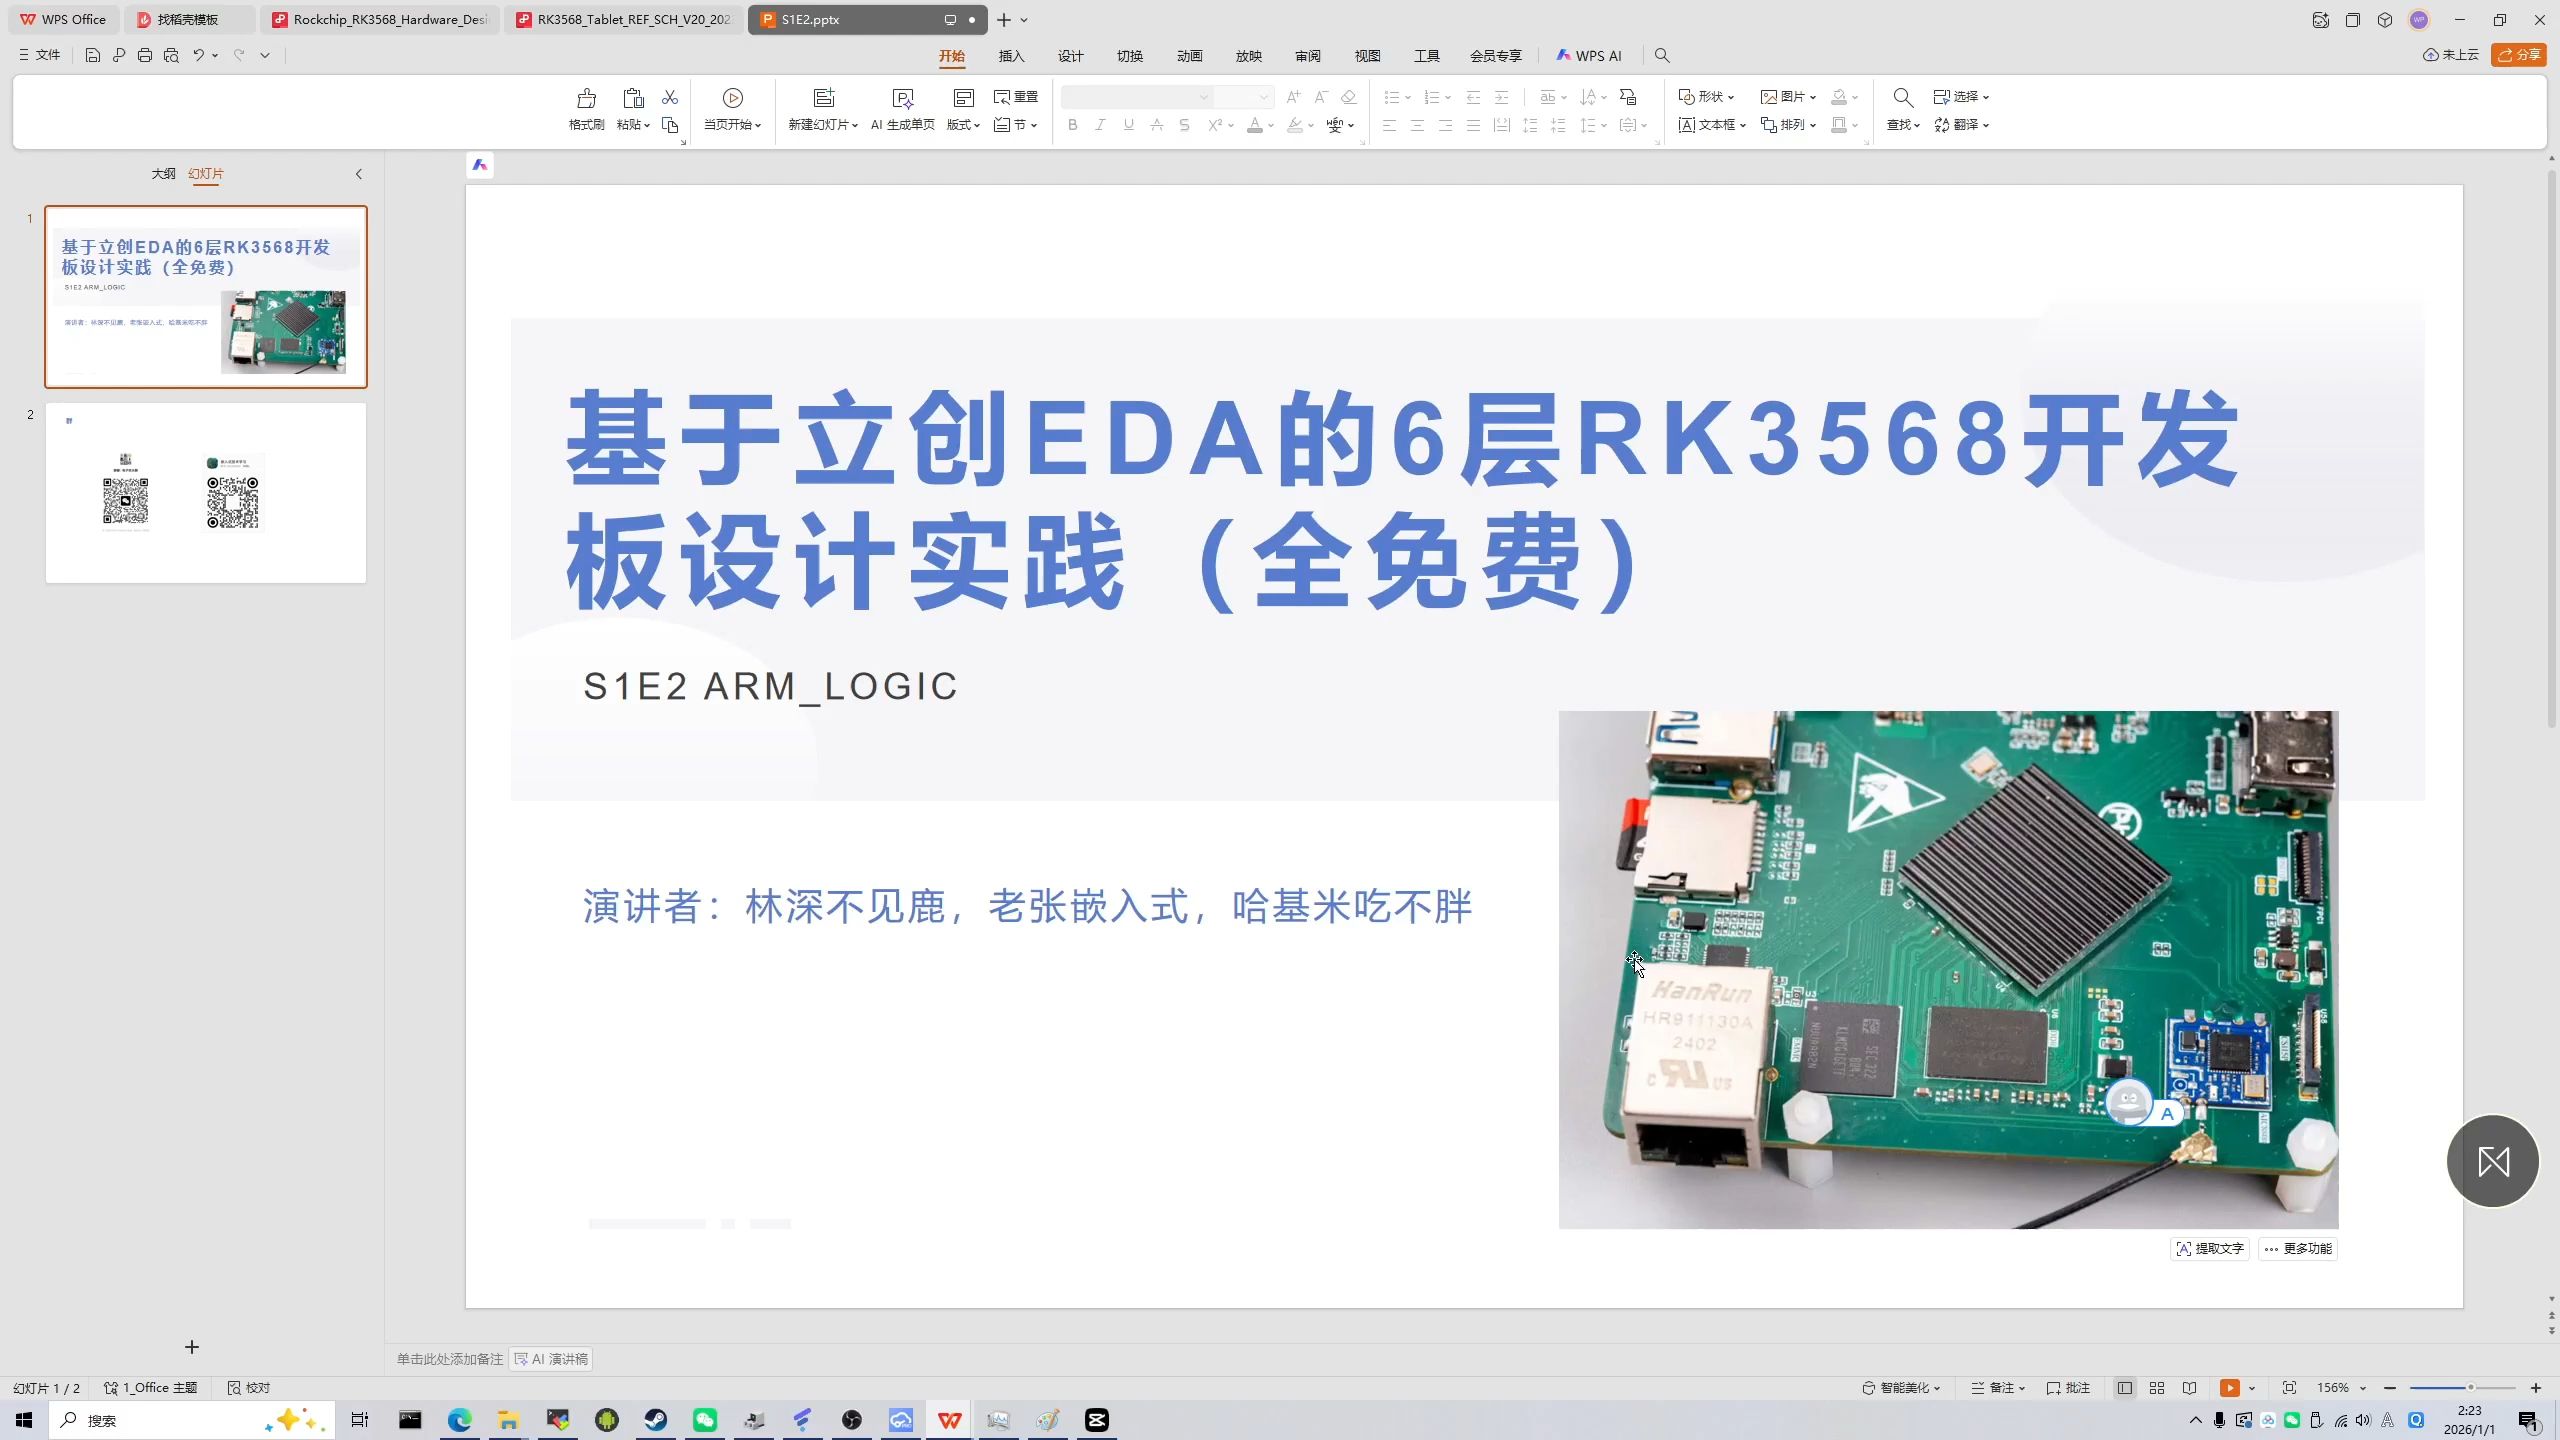The height and width of the screenshot is (1440, 2560).
Task: Select slide 2 thumbnail in left panel
Action: 205,492
